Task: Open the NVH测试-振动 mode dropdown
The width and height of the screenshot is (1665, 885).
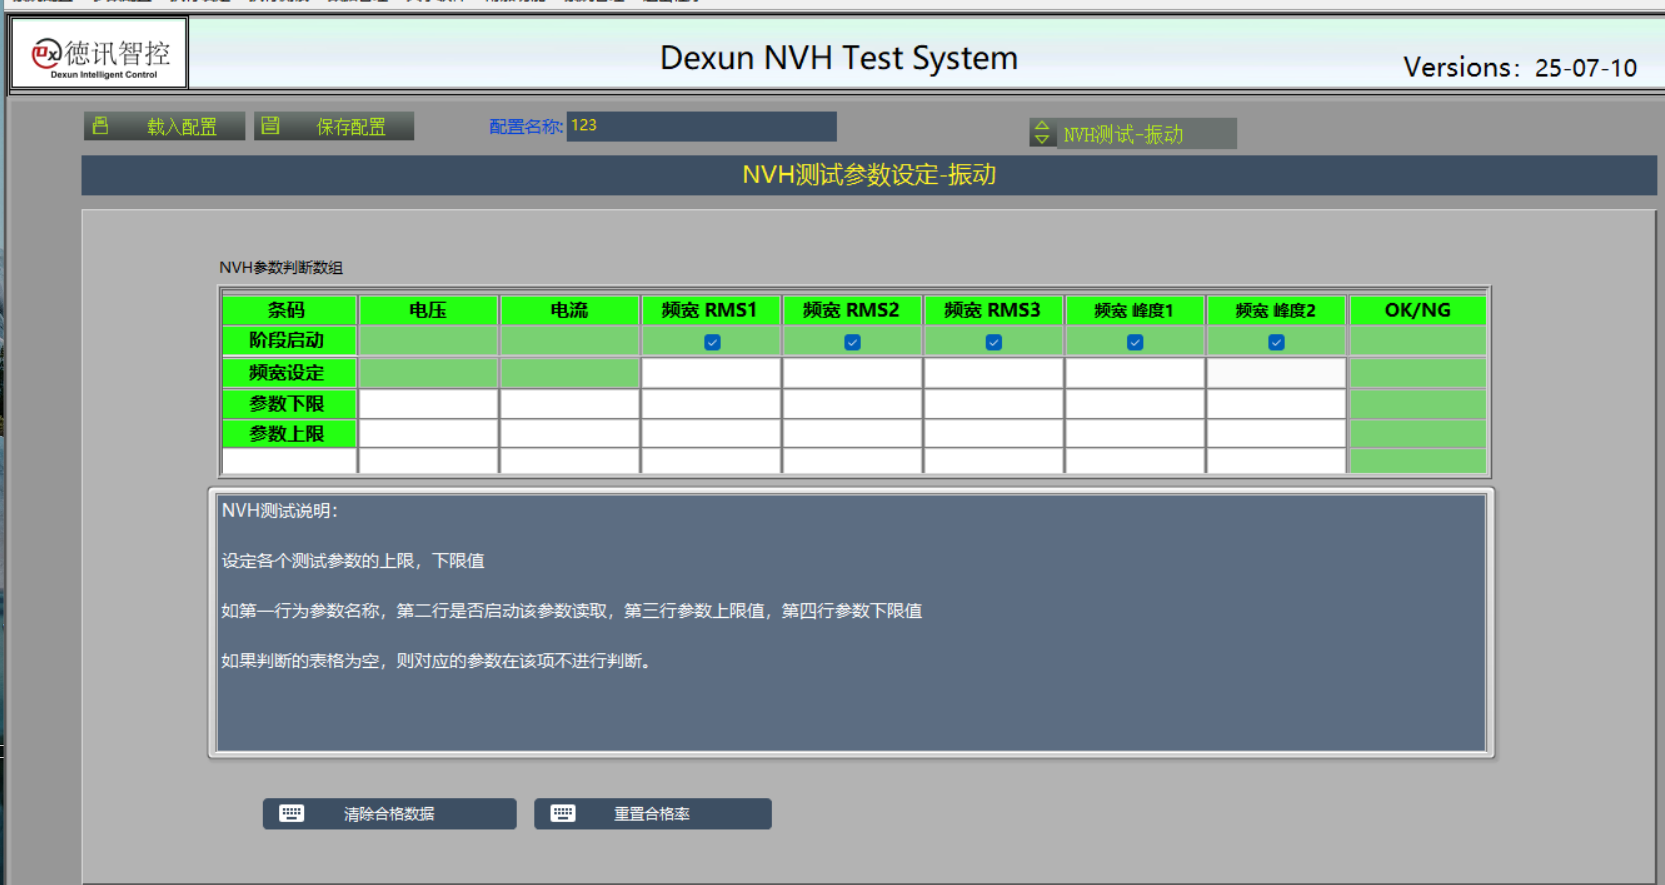Action: (x=1145, y=134)
